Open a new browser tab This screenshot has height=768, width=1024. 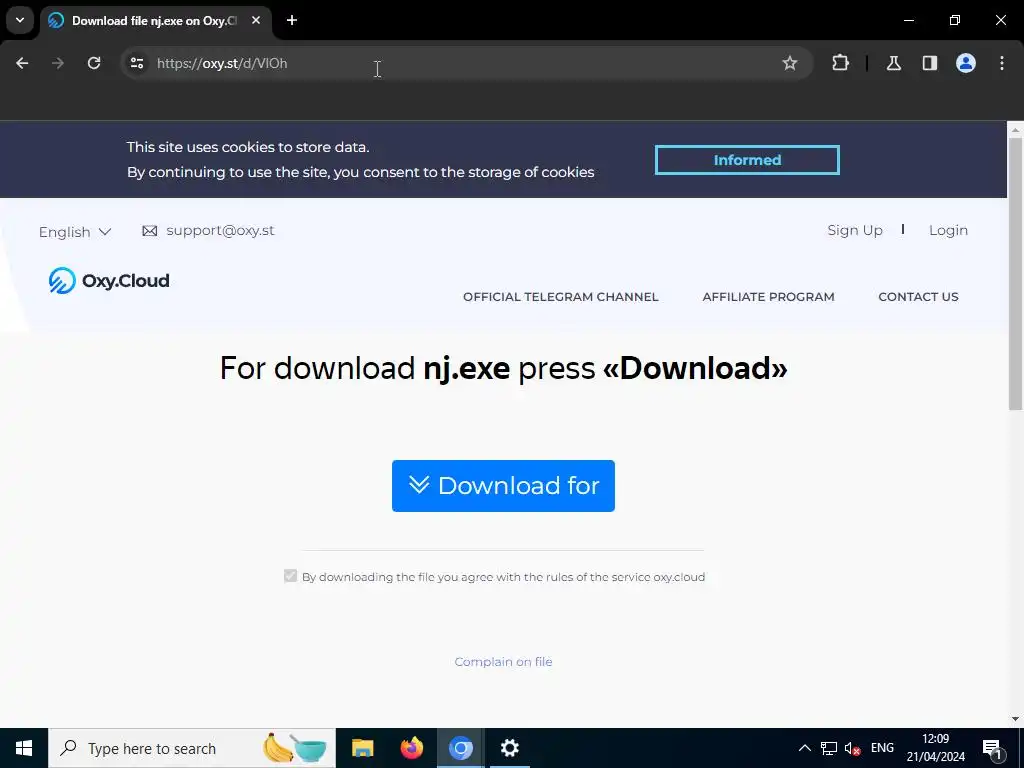coord(292,20)
